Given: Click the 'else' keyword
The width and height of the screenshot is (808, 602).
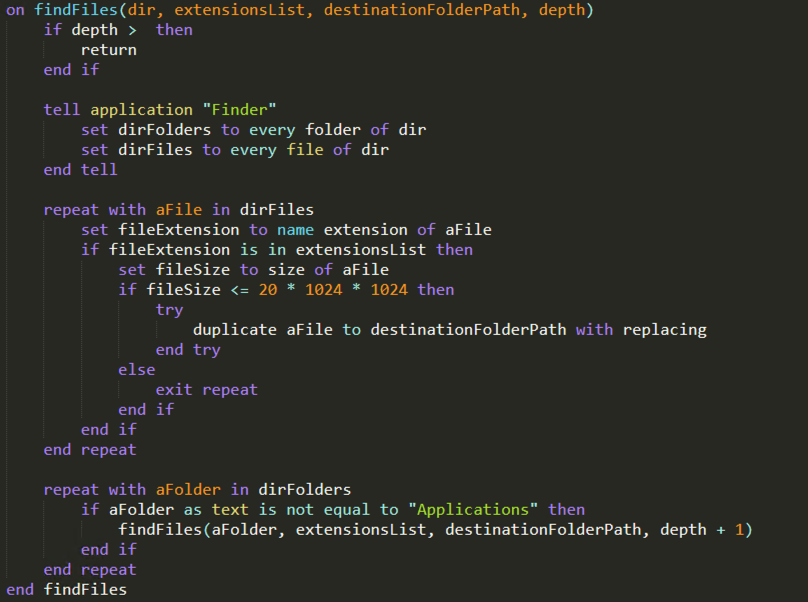Looking at the screenshot, I should pos(137,370).
